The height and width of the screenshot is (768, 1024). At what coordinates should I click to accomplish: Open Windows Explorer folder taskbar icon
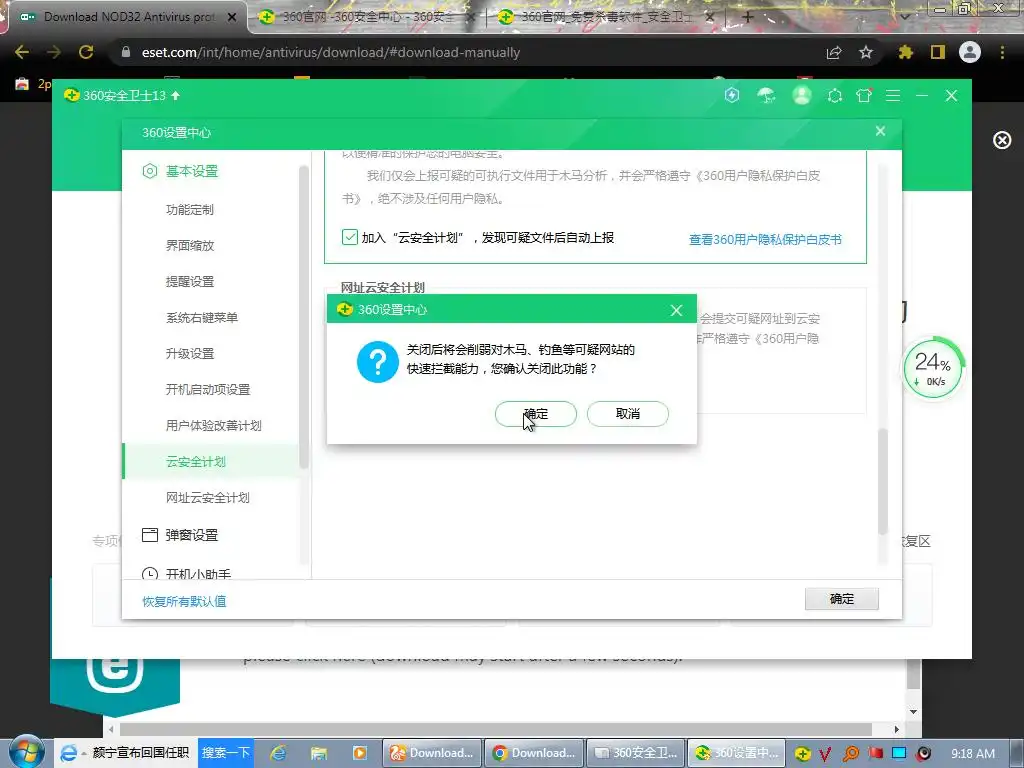[319, 753]
